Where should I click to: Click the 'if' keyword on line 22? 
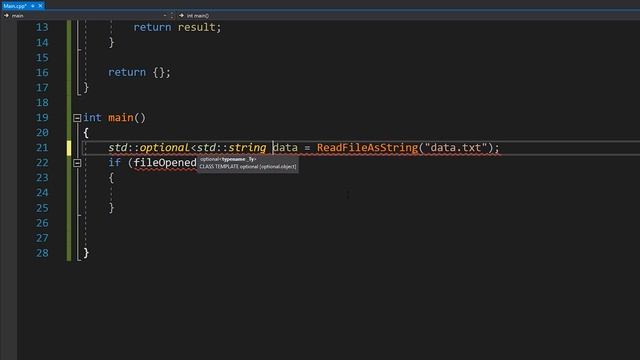click(114, 162)
